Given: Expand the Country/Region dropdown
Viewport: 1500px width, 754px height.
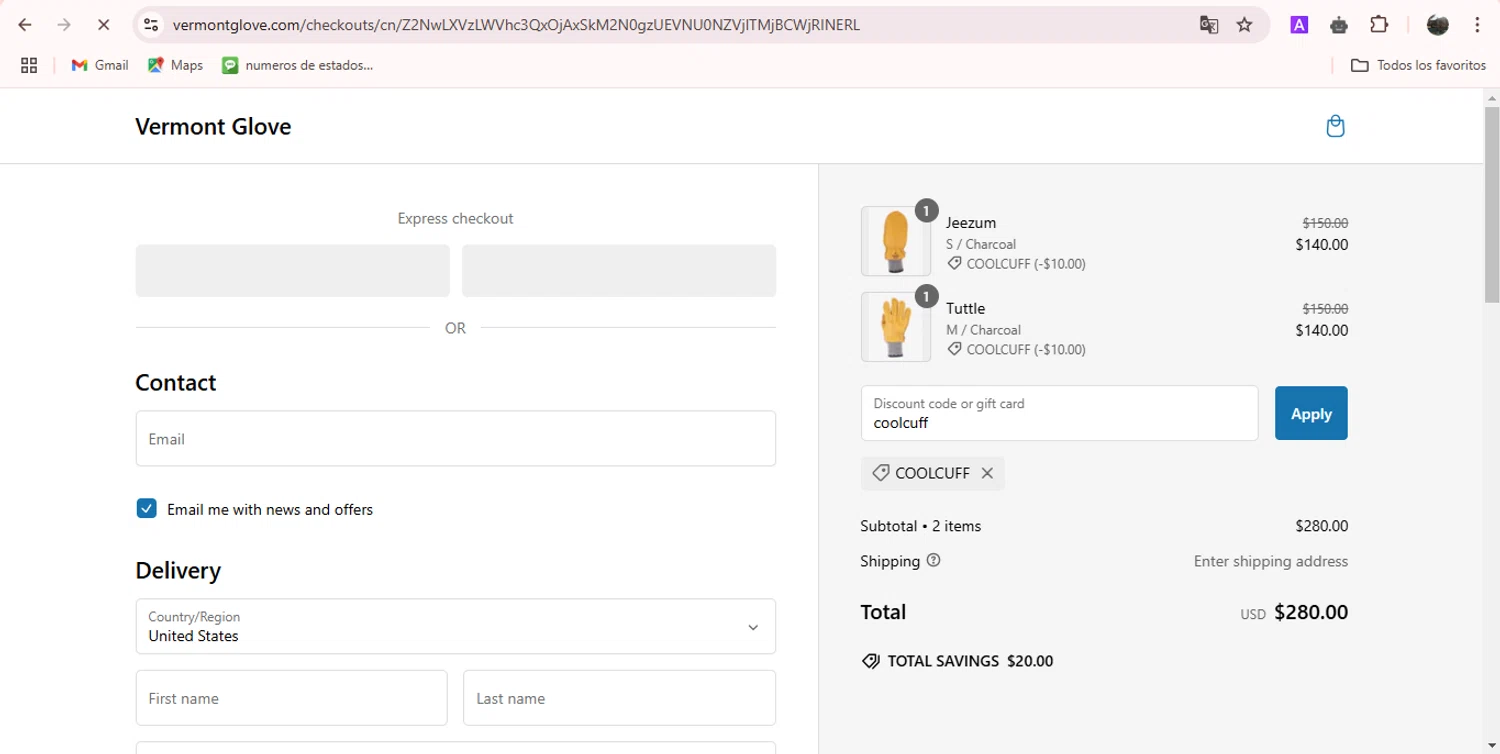Looking at the screenshot, I should pyautogui.click(x=456, y=626).
